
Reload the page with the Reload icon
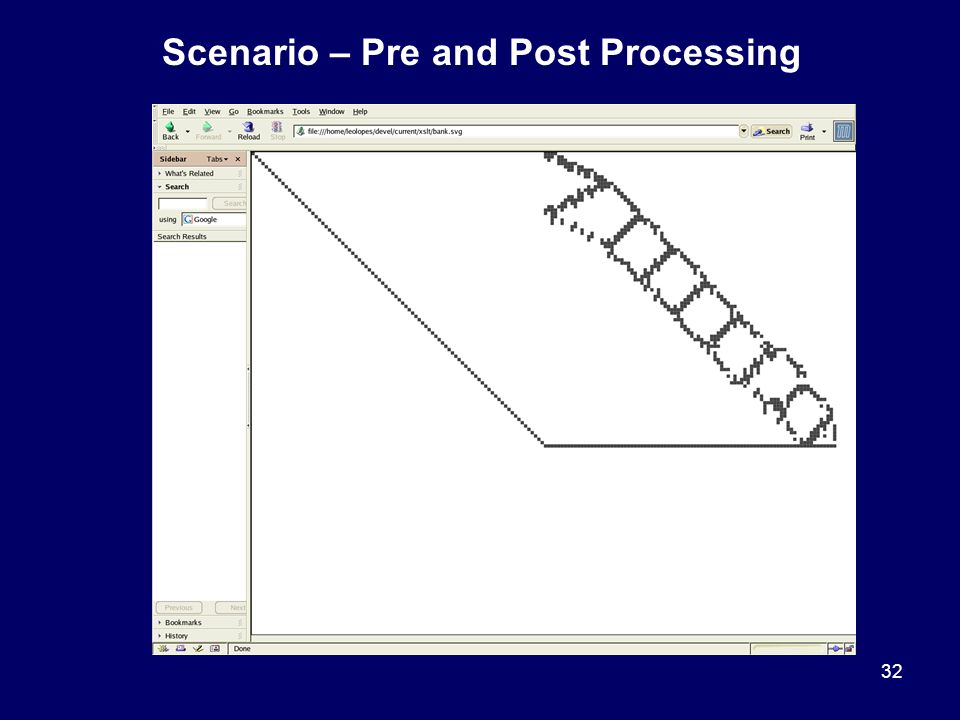pos(248,127)
